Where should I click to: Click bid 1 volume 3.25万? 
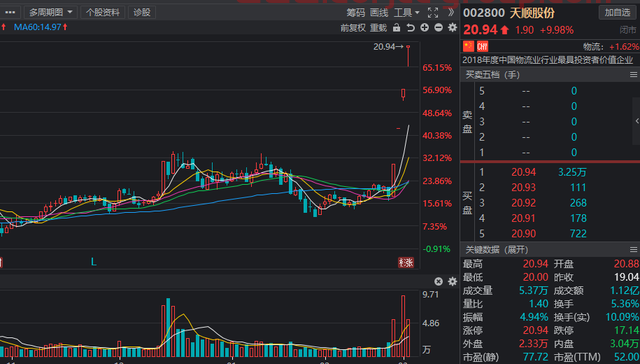pyautogui.click(x=572, y=172)
